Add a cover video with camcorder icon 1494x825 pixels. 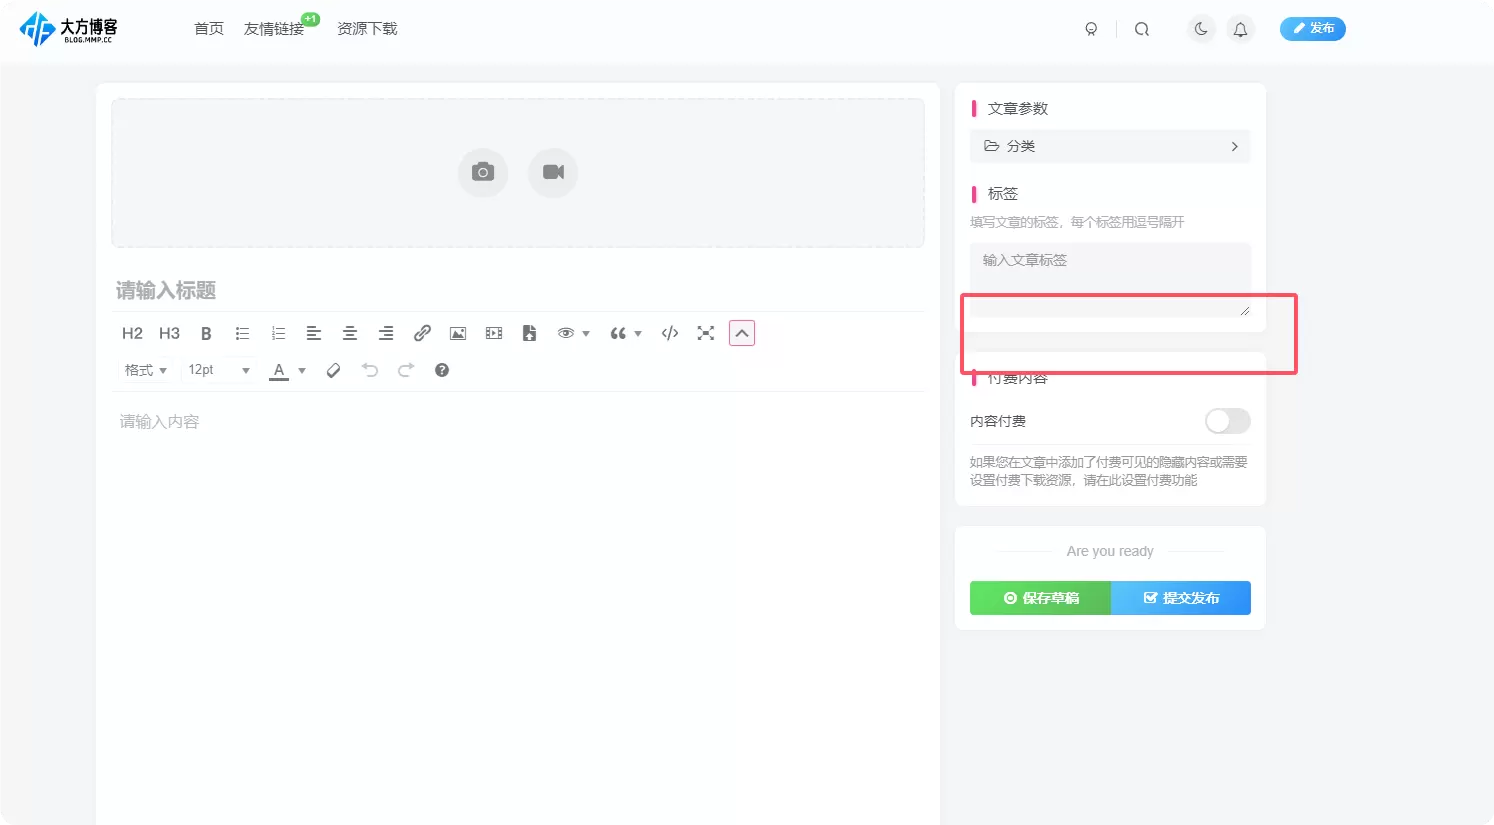coord(553,172)
